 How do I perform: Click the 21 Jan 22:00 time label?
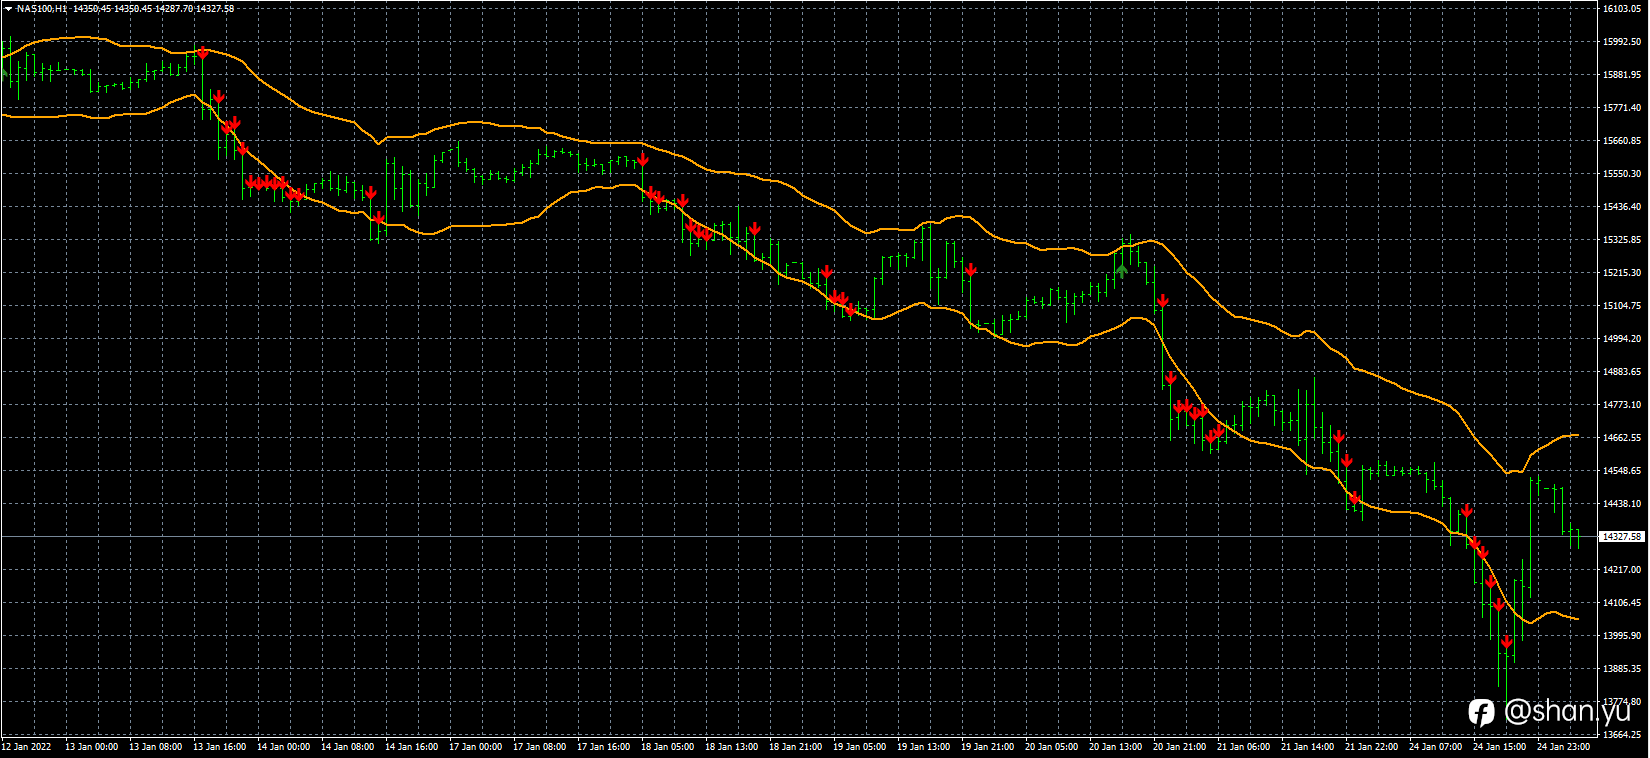[1371, 746]
